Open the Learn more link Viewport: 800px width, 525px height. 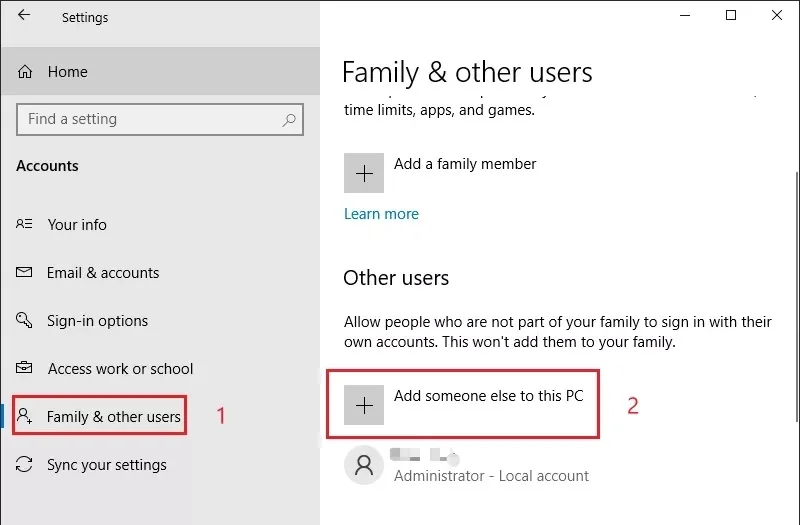click(x=381, y=214)
